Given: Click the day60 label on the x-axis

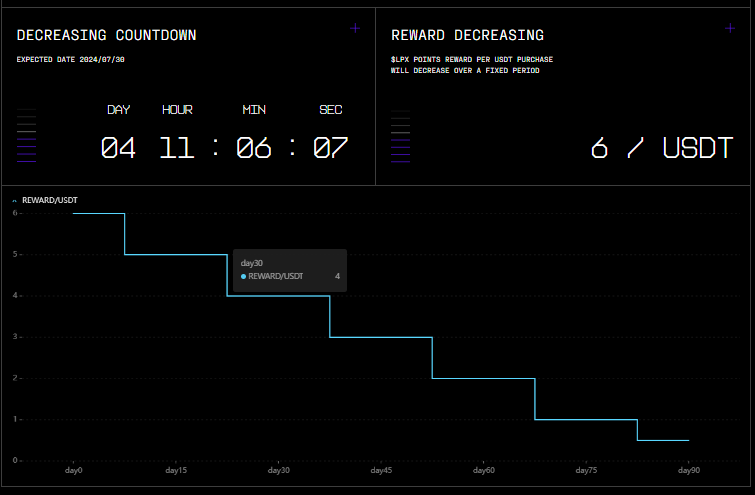Looking at the screenshot, I should click(483, 470).
